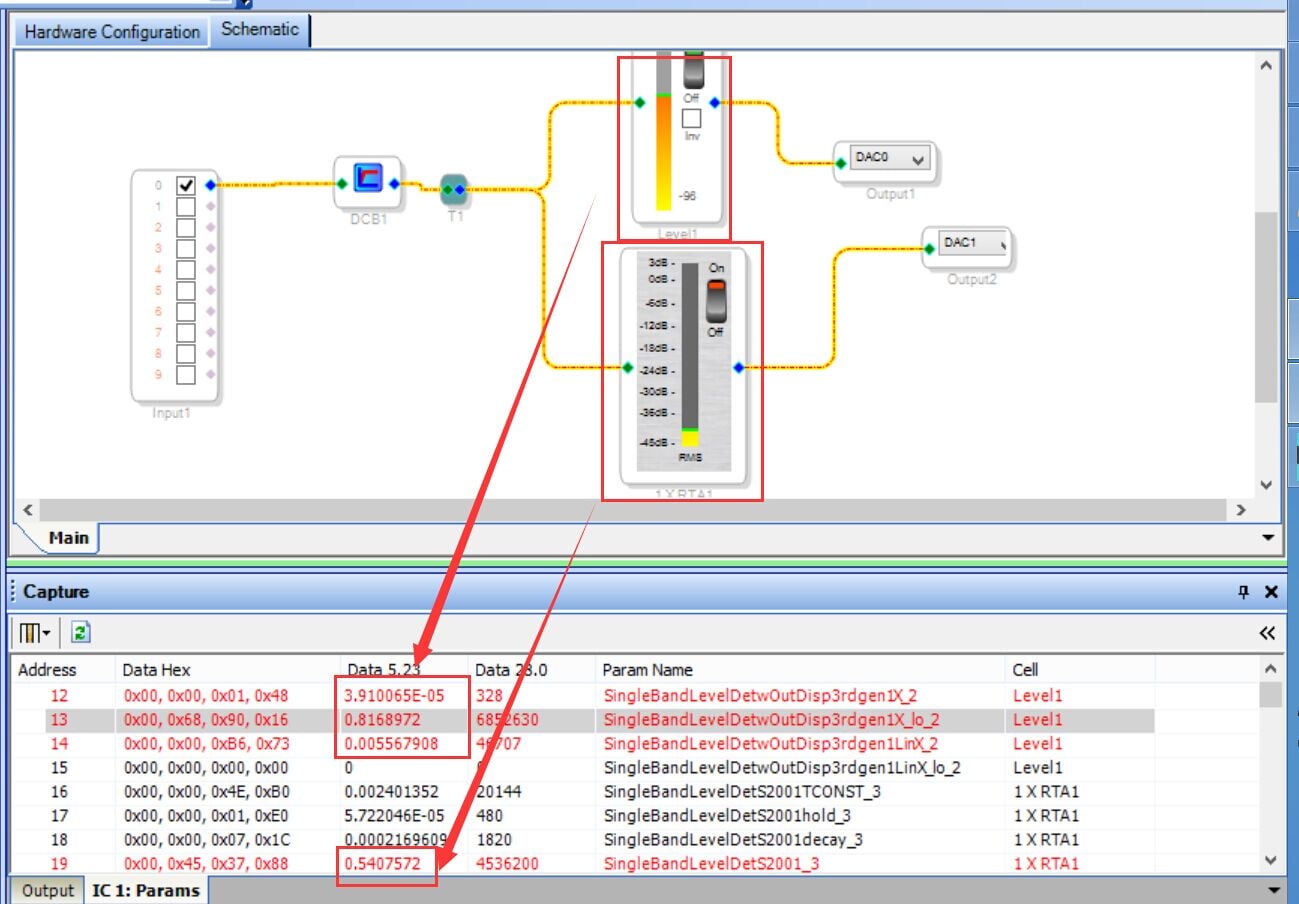The width and height of the screenshot is (1299, 904).
Task: Sort by the Param Name column header
Action: pos(800,670)
